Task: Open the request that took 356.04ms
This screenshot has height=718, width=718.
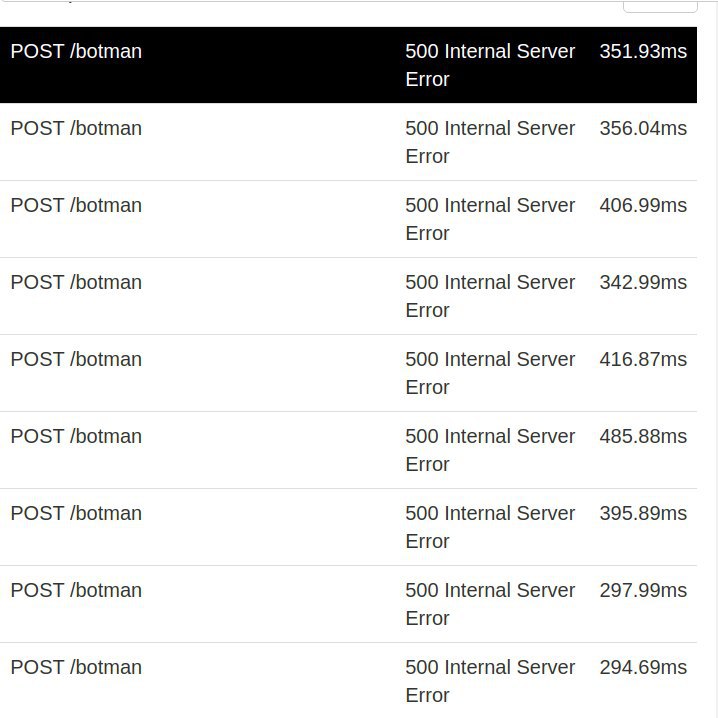Action: 348,142
